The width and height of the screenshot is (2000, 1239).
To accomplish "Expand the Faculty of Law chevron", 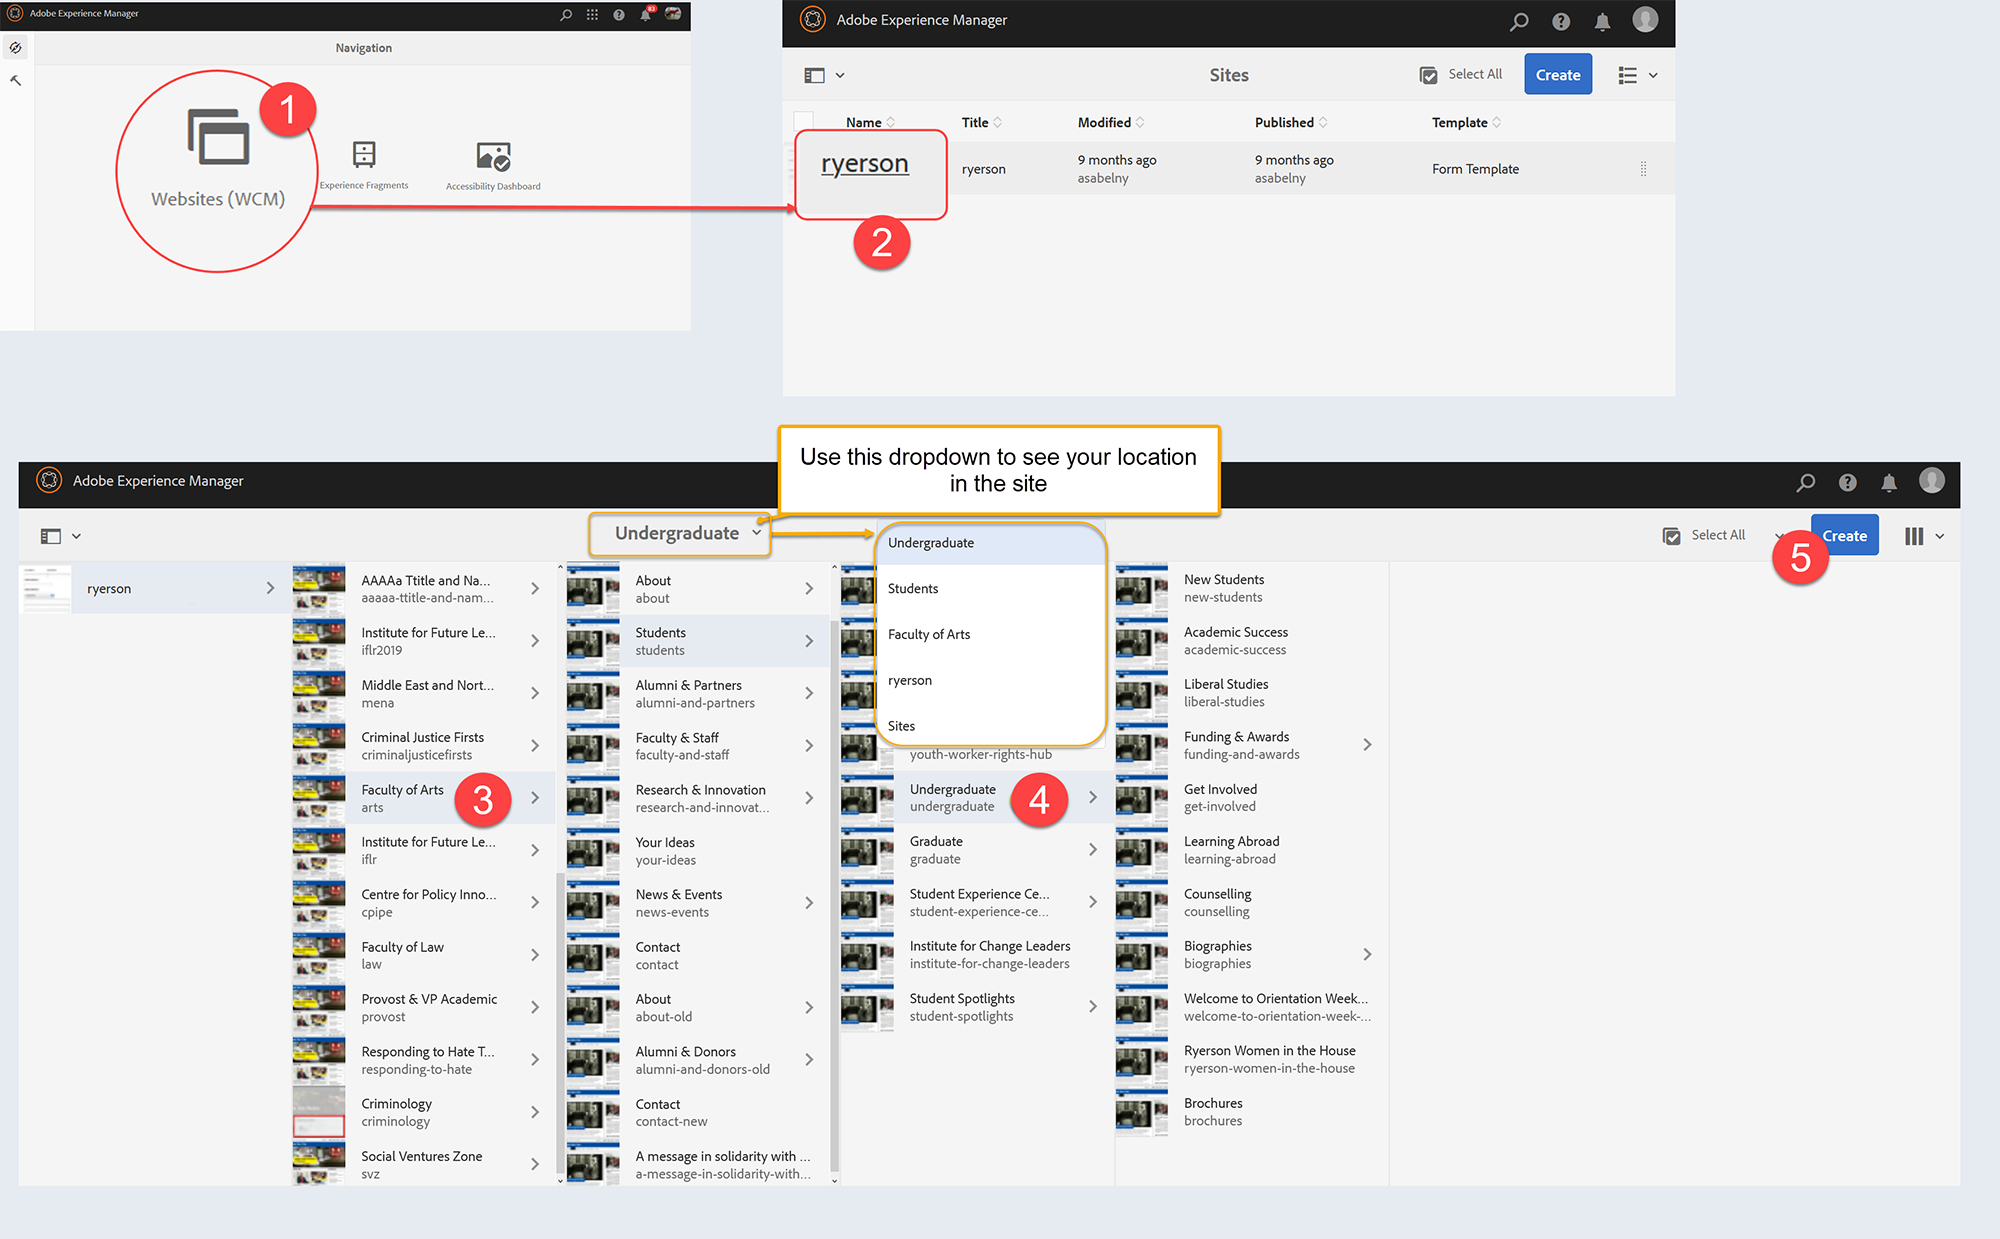I will pos(535,955).
